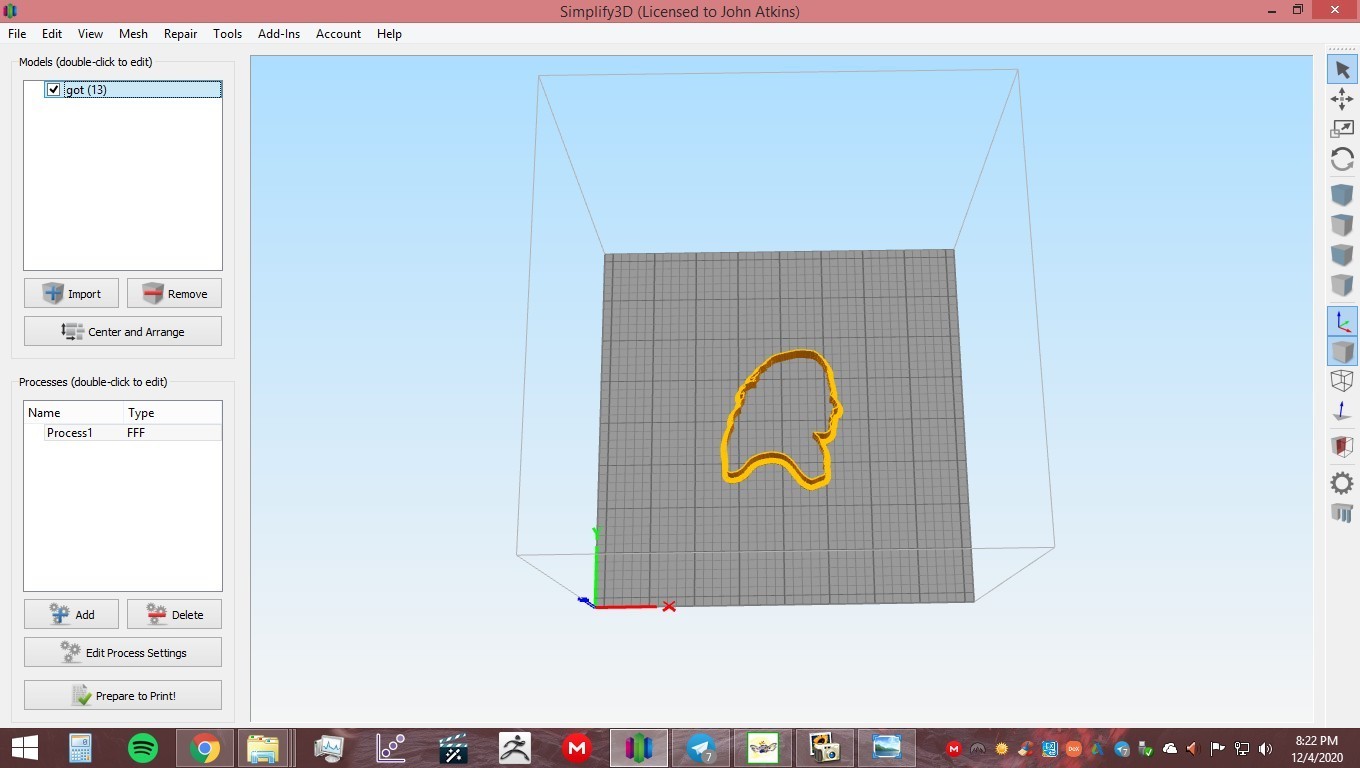Screen dimensions: 1360x768
Task: Click Prepare to Print!
Action: tap(123, 695)
